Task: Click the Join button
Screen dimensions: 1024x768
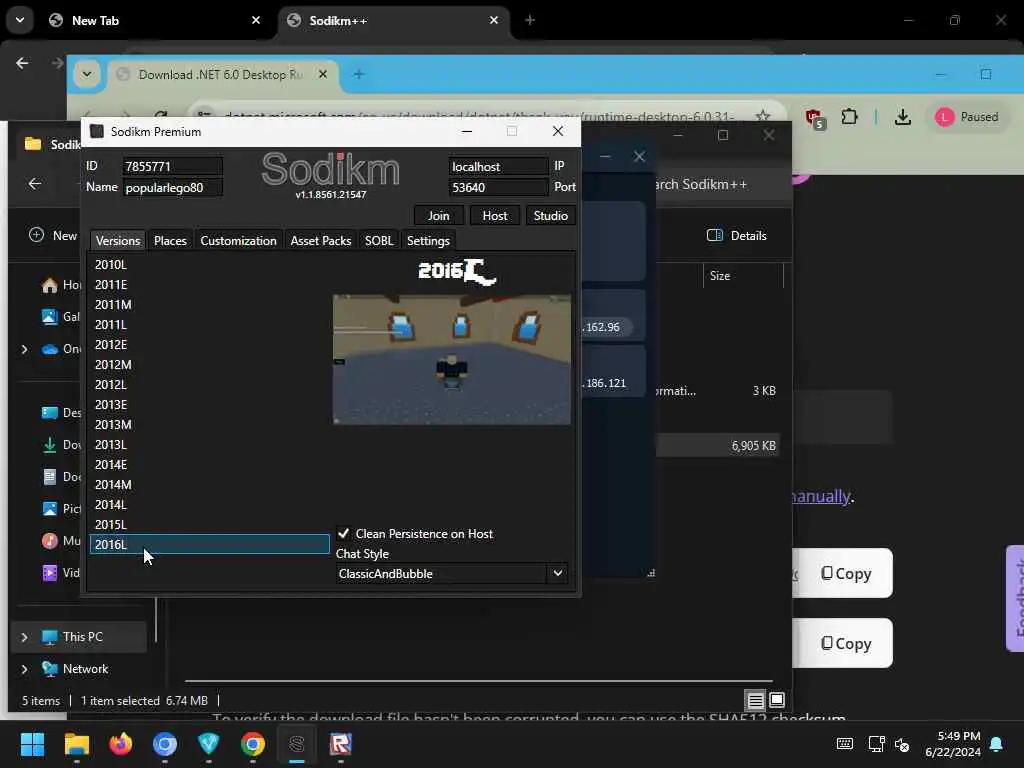Action: (x=438, y=216)
